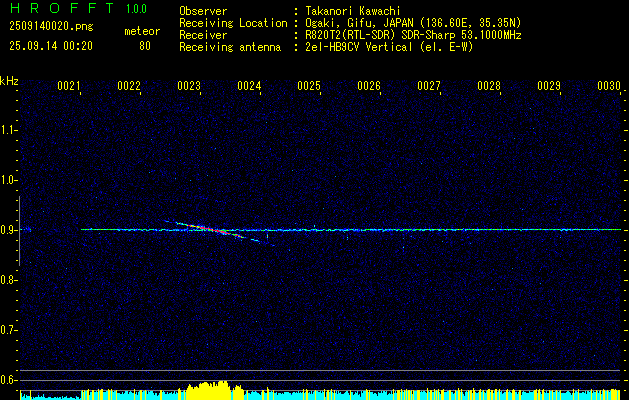
Task: Click the 0022 time marker
Action: (x=129, y=86)
